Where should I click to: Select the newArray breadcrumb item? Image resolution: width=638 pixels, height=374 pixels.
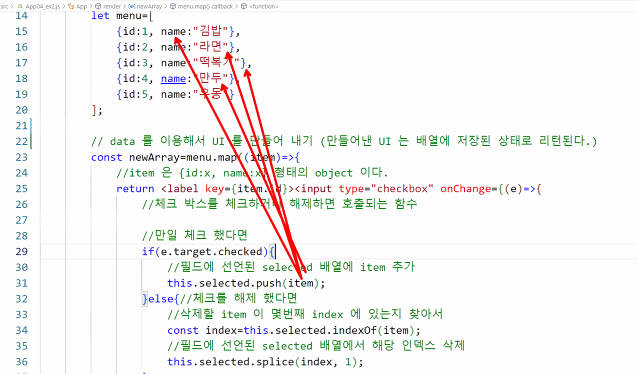(x=149, y=7)
